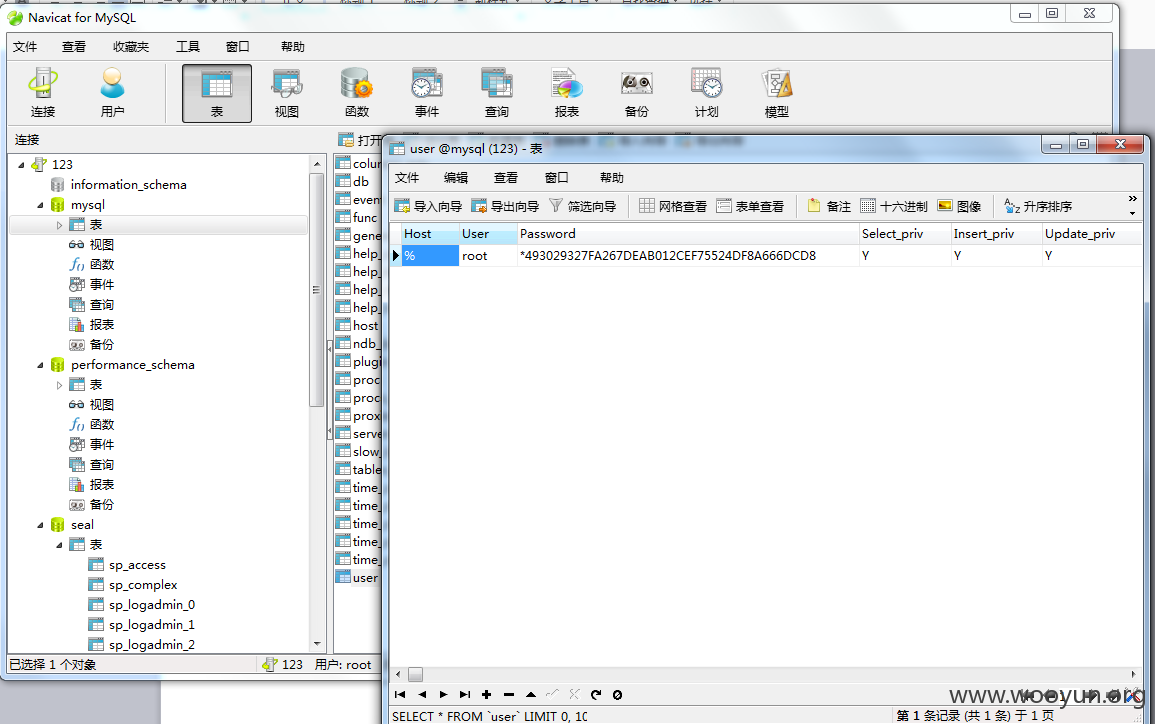Open 筛选向导 filter wizard
Viewport: 1155px width, 724px height.
pos(583,206)
